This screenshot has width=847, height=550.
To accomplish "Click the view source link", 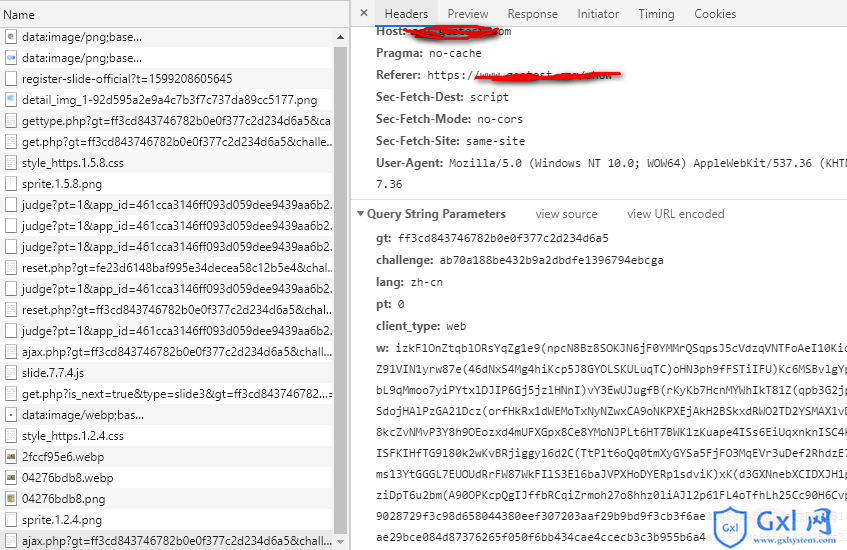I will click(x=566, y=214).
